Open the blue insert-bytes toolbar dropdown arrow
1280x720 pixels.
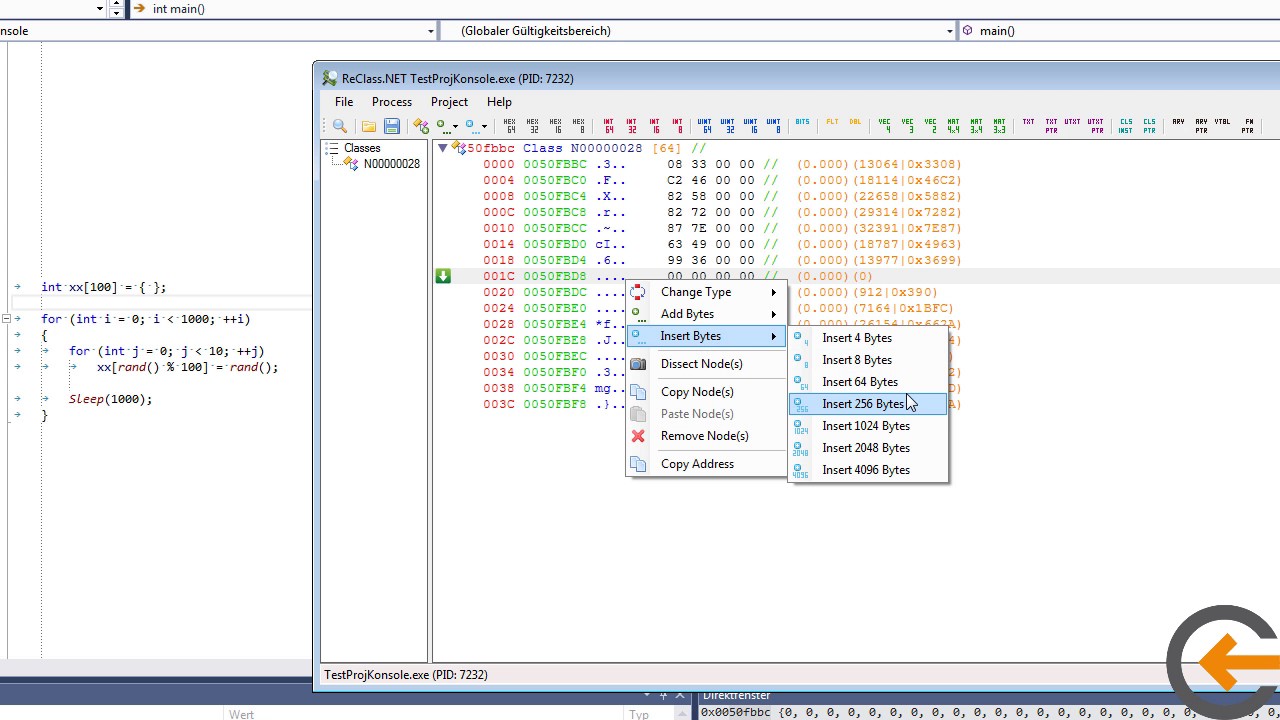[485, 127]
